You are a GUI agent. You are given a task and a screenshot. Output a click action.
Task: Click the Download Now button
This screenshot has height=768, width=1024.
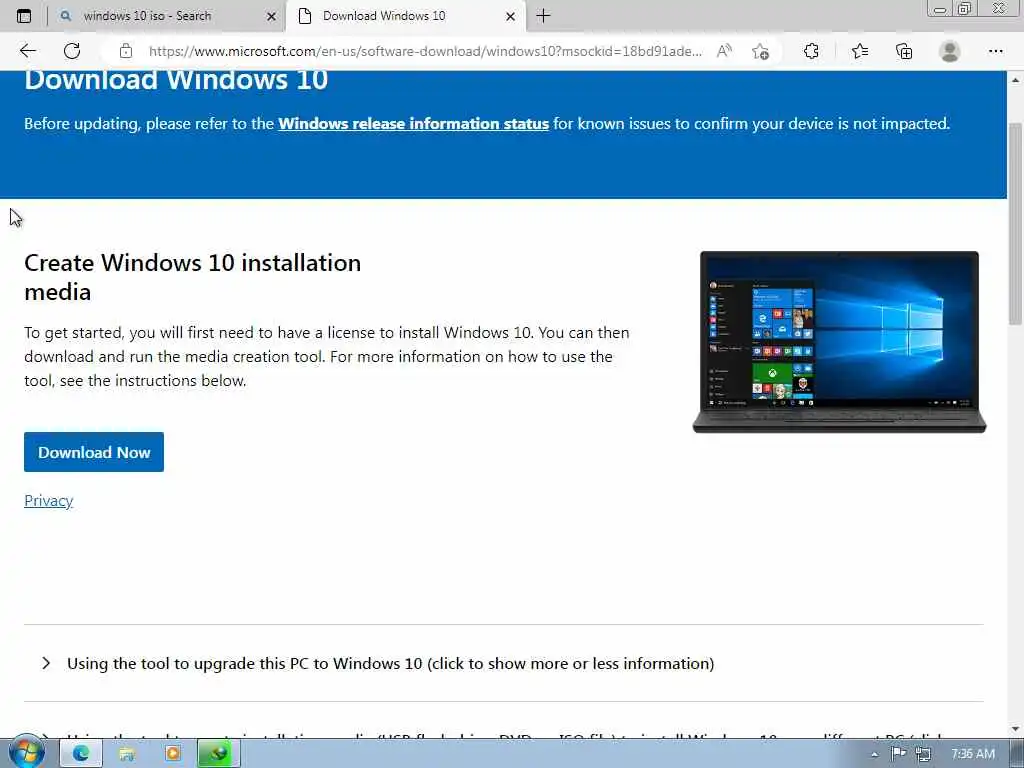pyautogui.click(x=94, y=452)
